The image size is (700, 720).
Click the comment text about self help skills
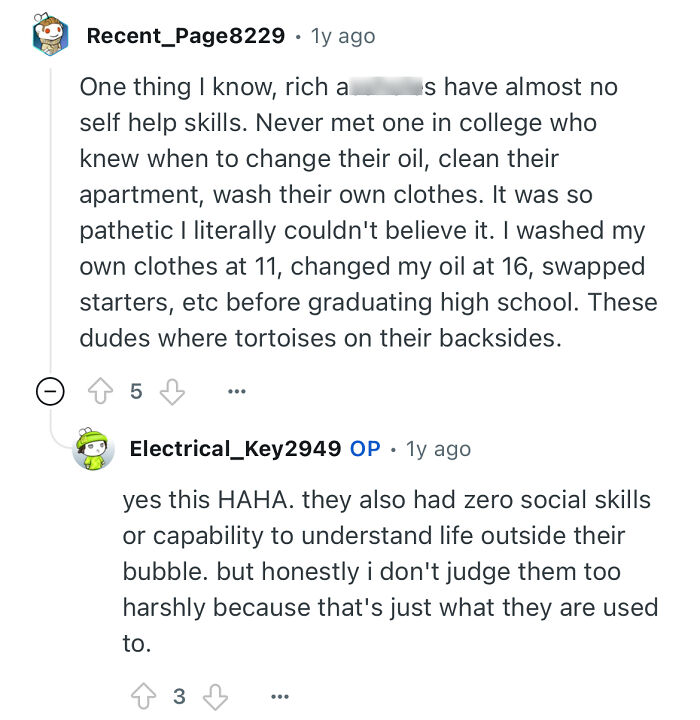[x=365, y=212]
